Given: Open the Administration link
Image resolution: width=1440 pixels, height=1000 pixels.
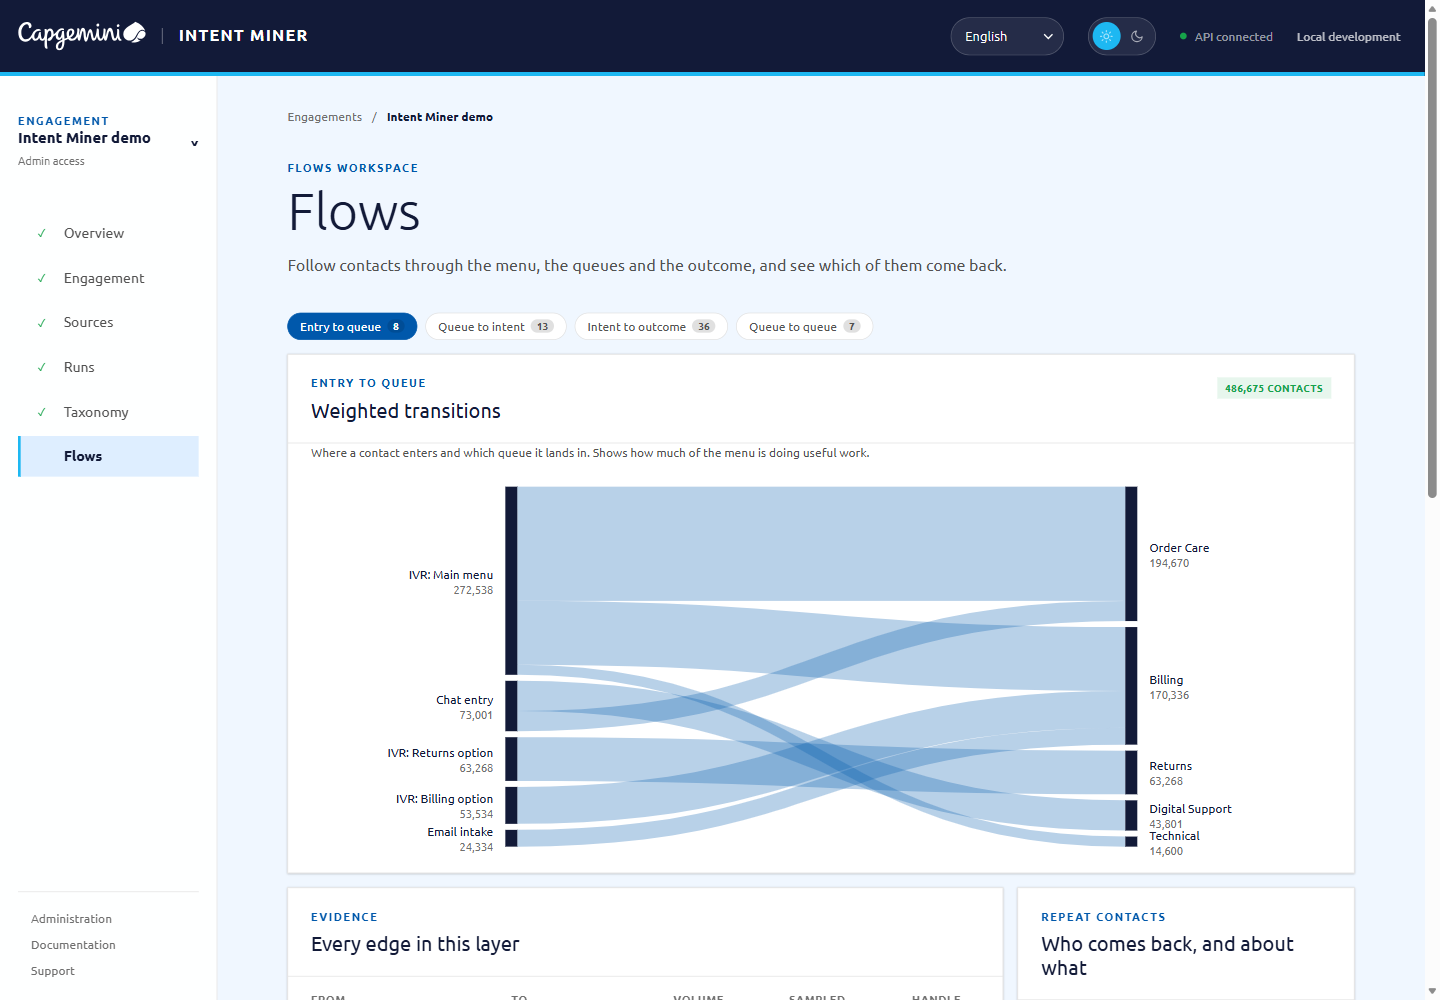Looking at the screenshot, I should pos(71,919).
